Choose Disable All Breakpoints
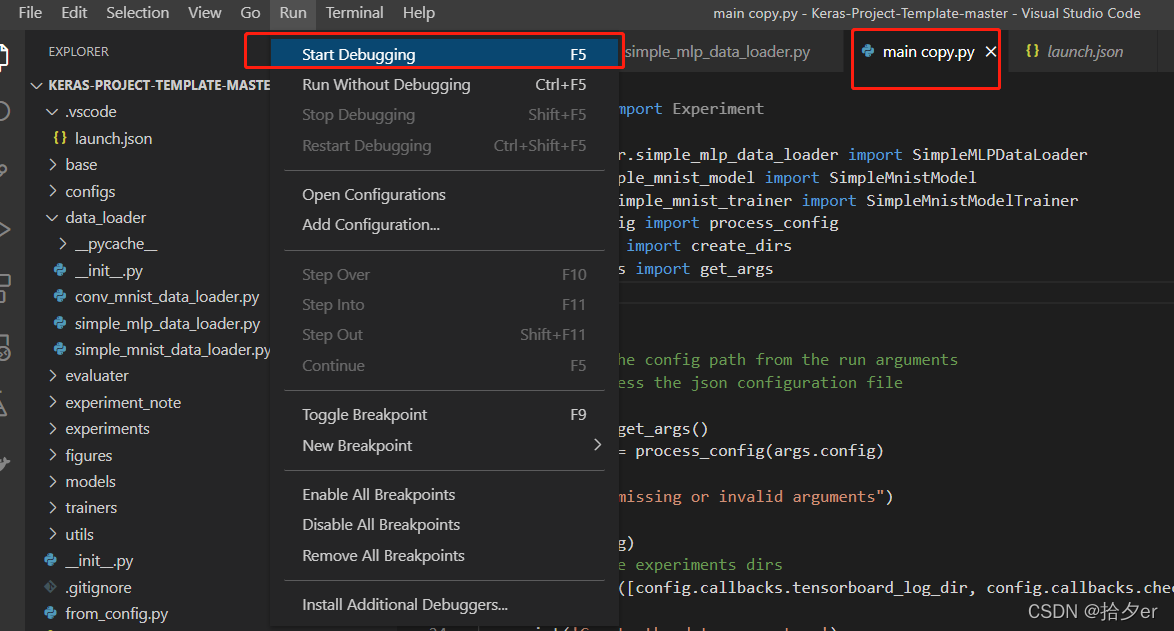 445,525
